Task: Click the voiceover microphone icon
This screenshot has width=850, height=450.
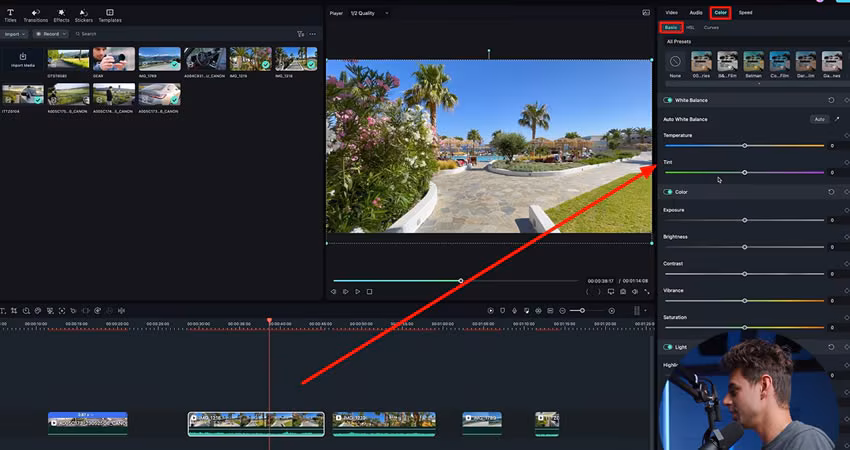Action: click(x=514, y=311)
